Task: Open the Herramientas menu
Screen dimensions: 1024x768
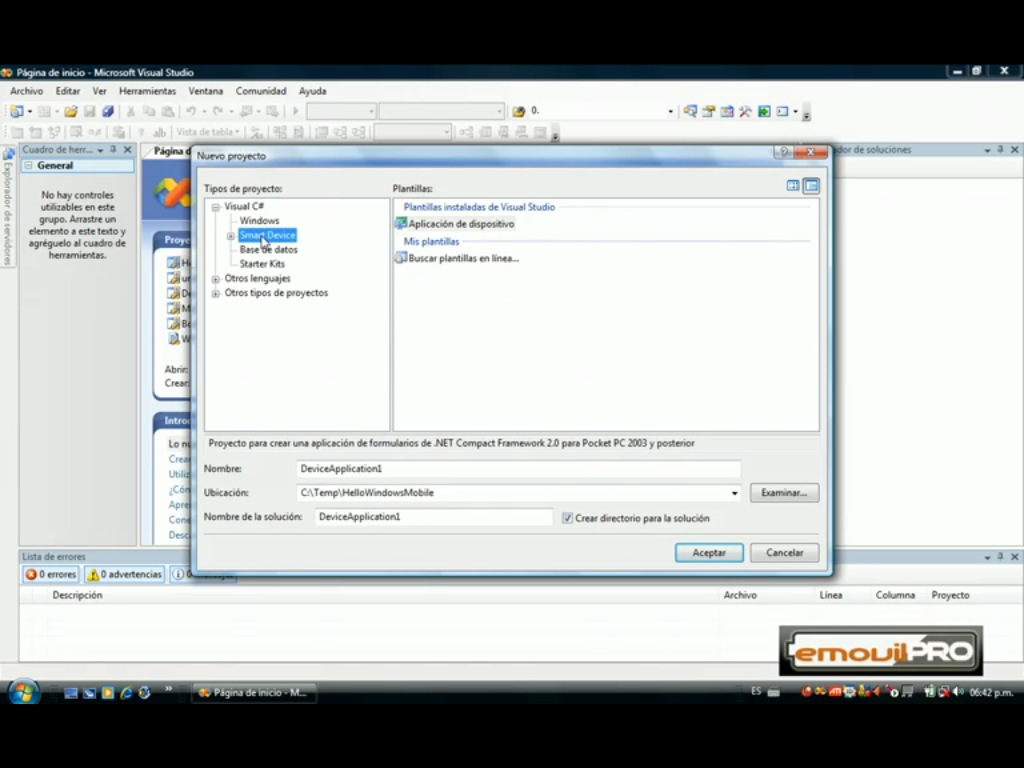Action: click(x=147, y=91)
